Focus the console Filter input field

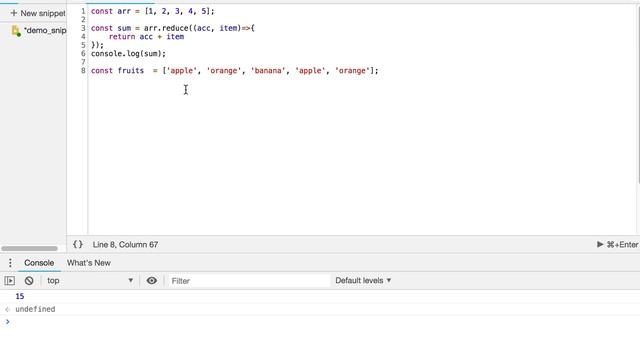(248, 281)
